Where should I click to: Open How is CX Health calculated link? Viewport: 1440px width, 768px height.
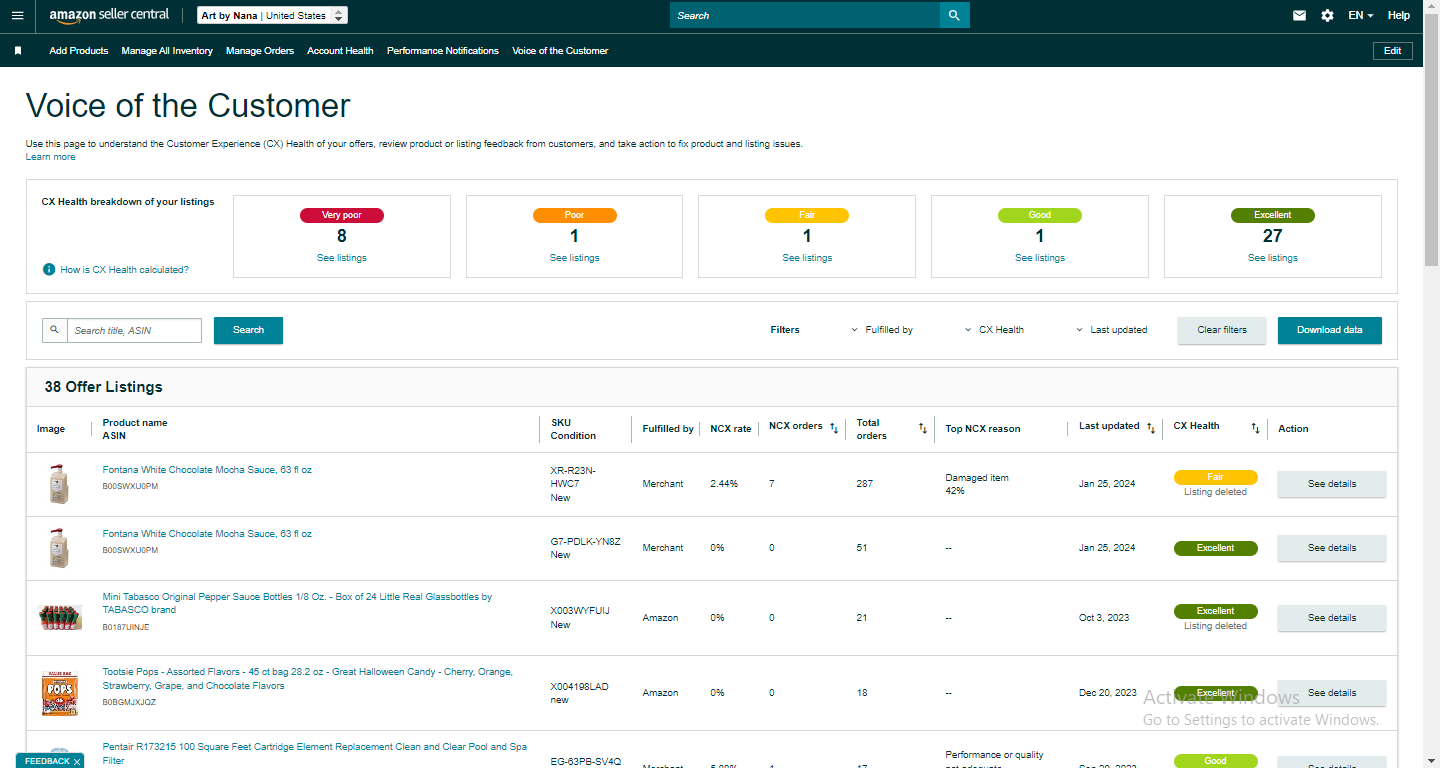click(x=124, y=270)
